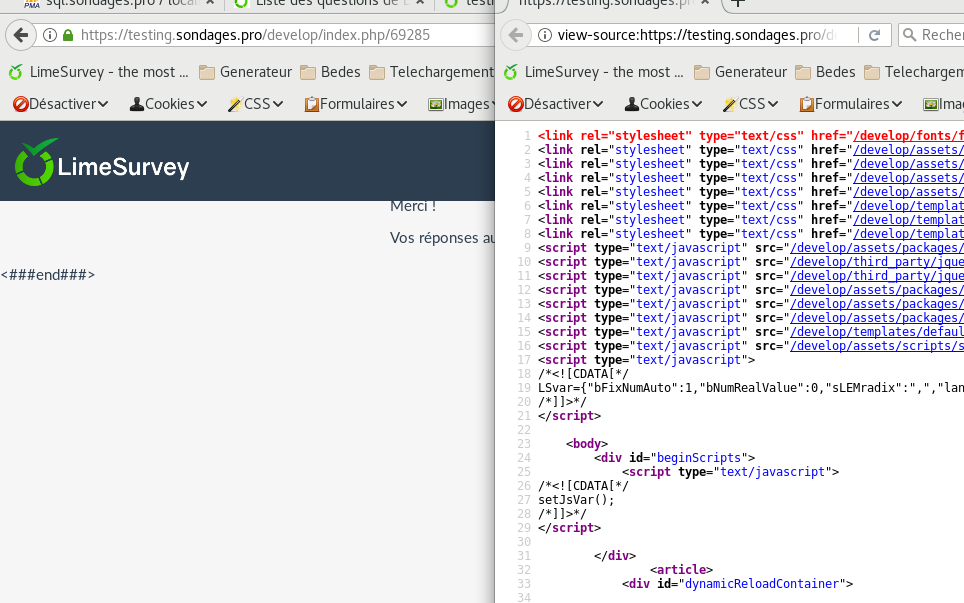This screenshot has height=603, width=964.
Task: Click the back arrow in left browser window
Action: pyautogui.click(x=20, y=35)
